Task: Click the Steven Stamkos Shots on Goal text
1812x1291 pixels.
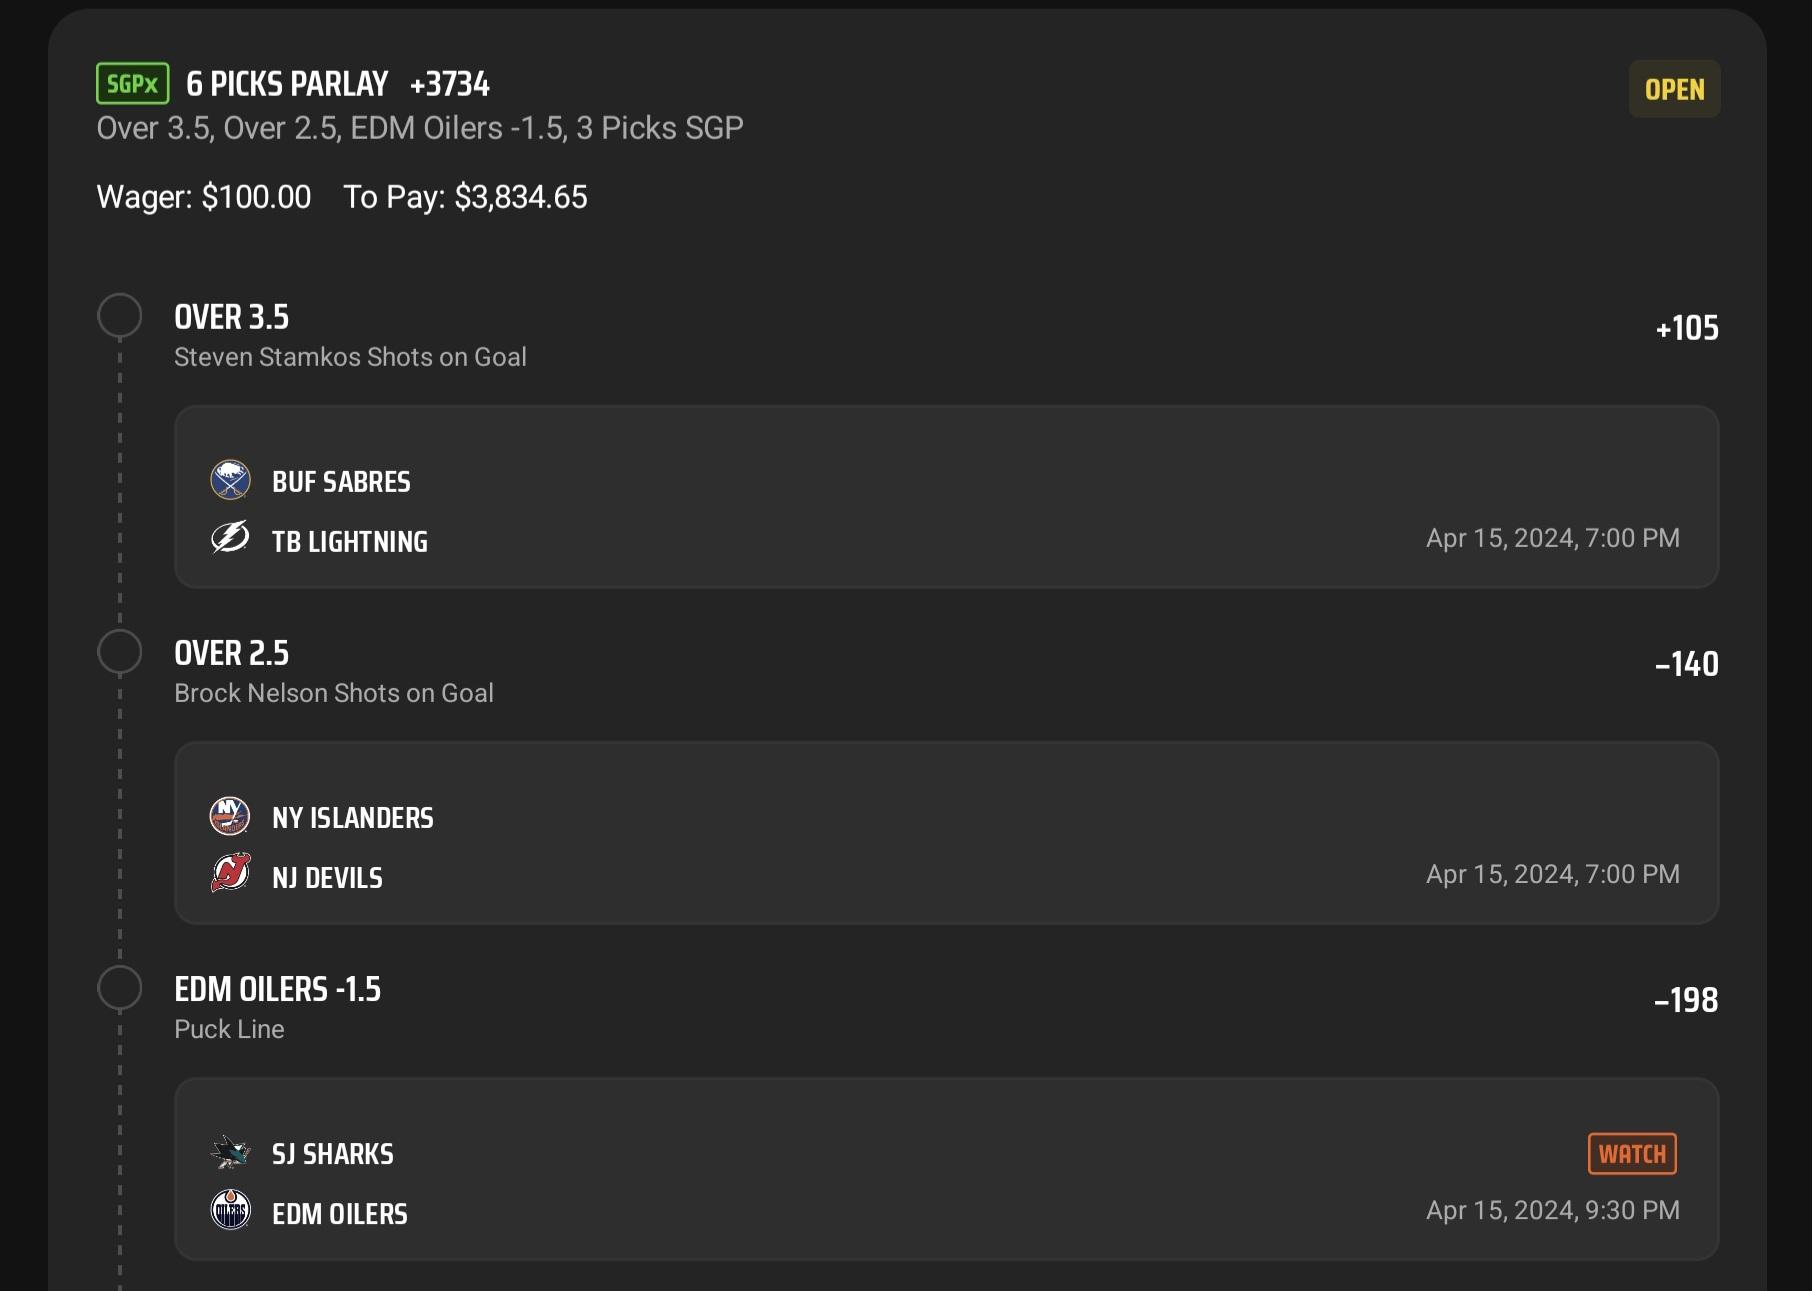Action: click(350, 357)
